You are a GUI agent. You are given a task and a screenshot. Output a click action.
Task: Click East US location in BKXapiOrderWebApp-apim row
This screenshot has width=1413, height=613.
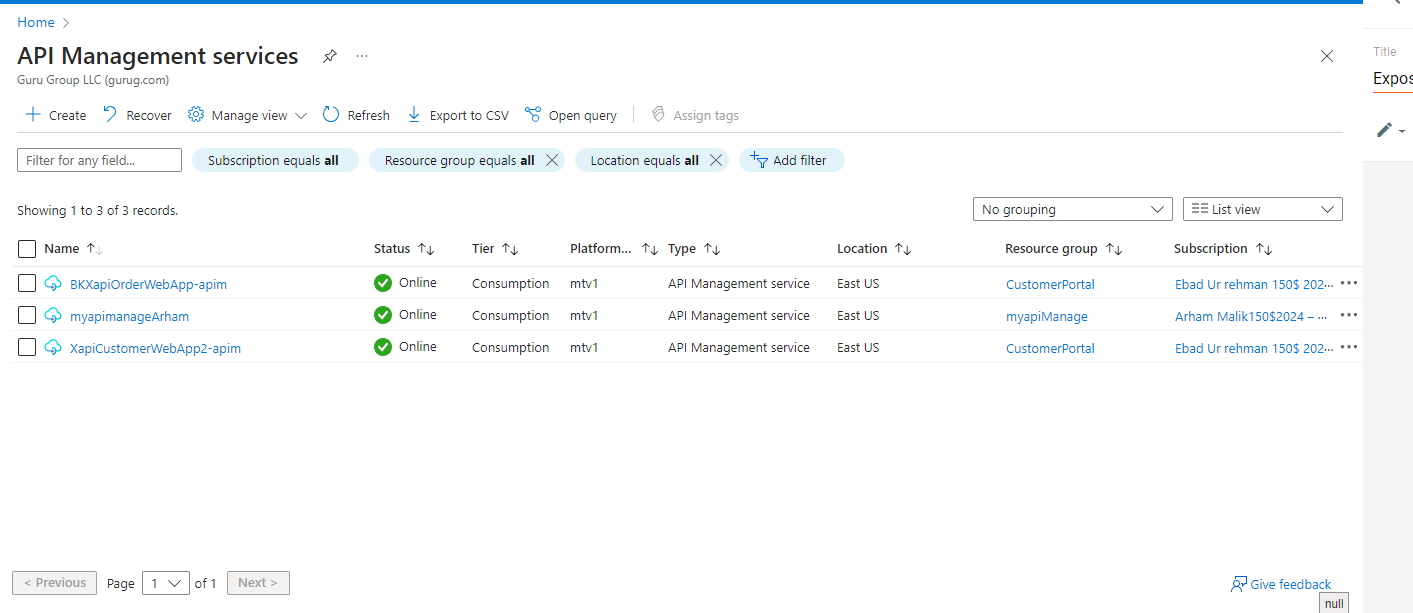[x=858, y=284]
